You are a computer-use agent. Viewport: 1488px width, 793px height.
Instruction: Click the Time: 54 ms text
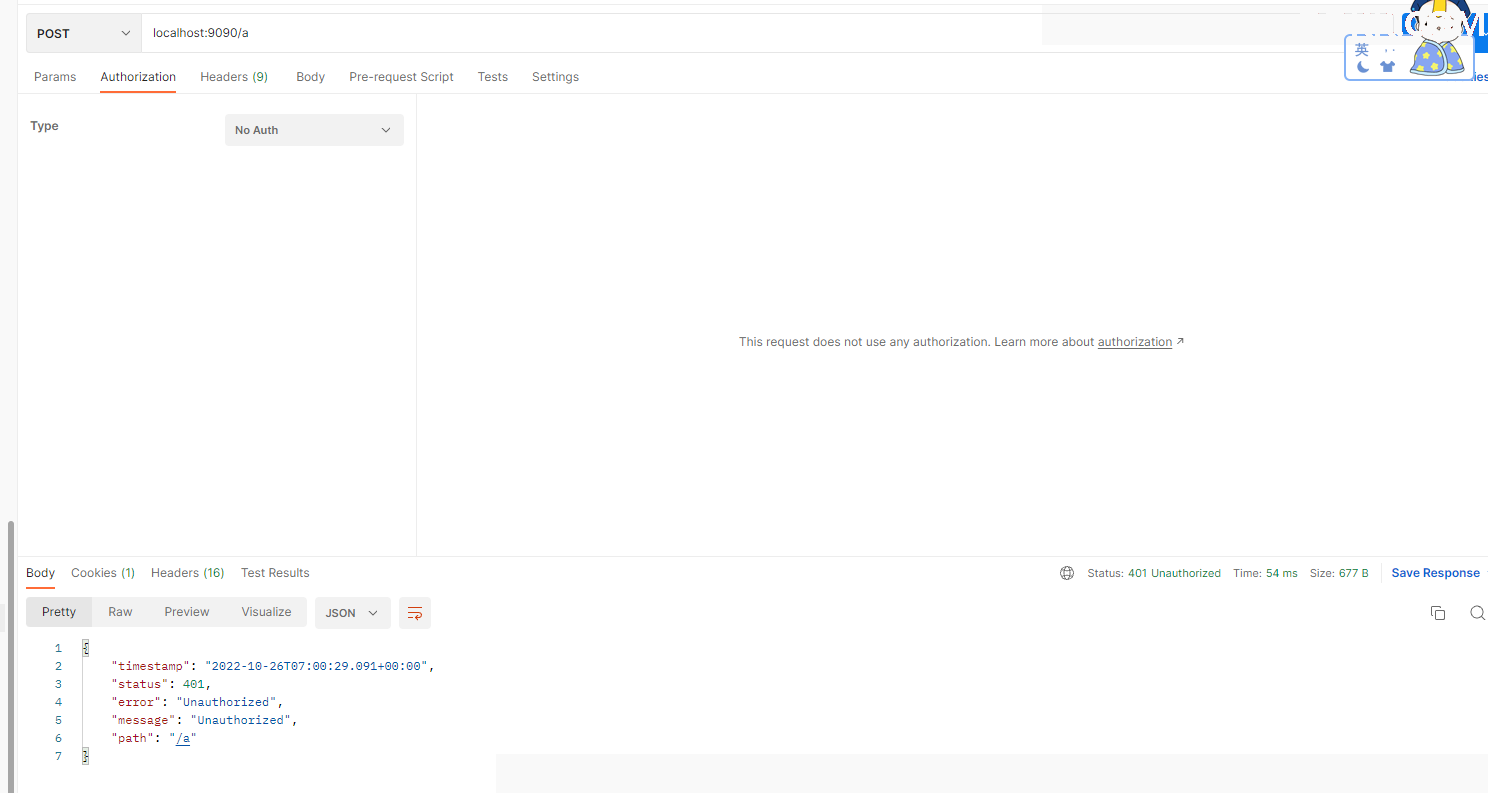pos(1265,573)
